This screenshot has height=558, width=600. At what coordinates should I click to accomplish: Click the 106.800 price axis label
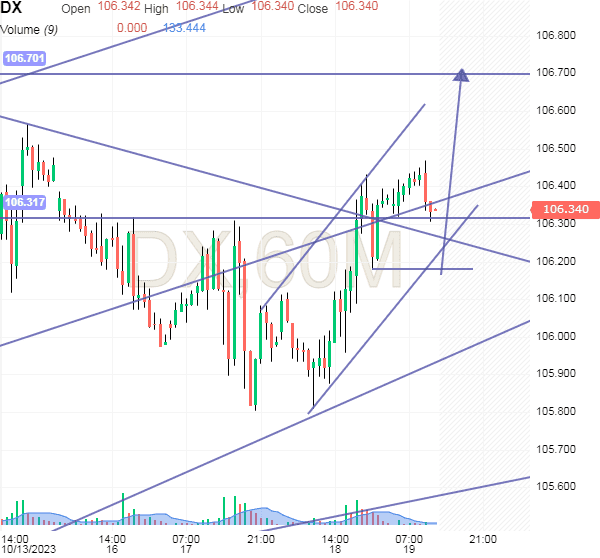coord(556,36)
